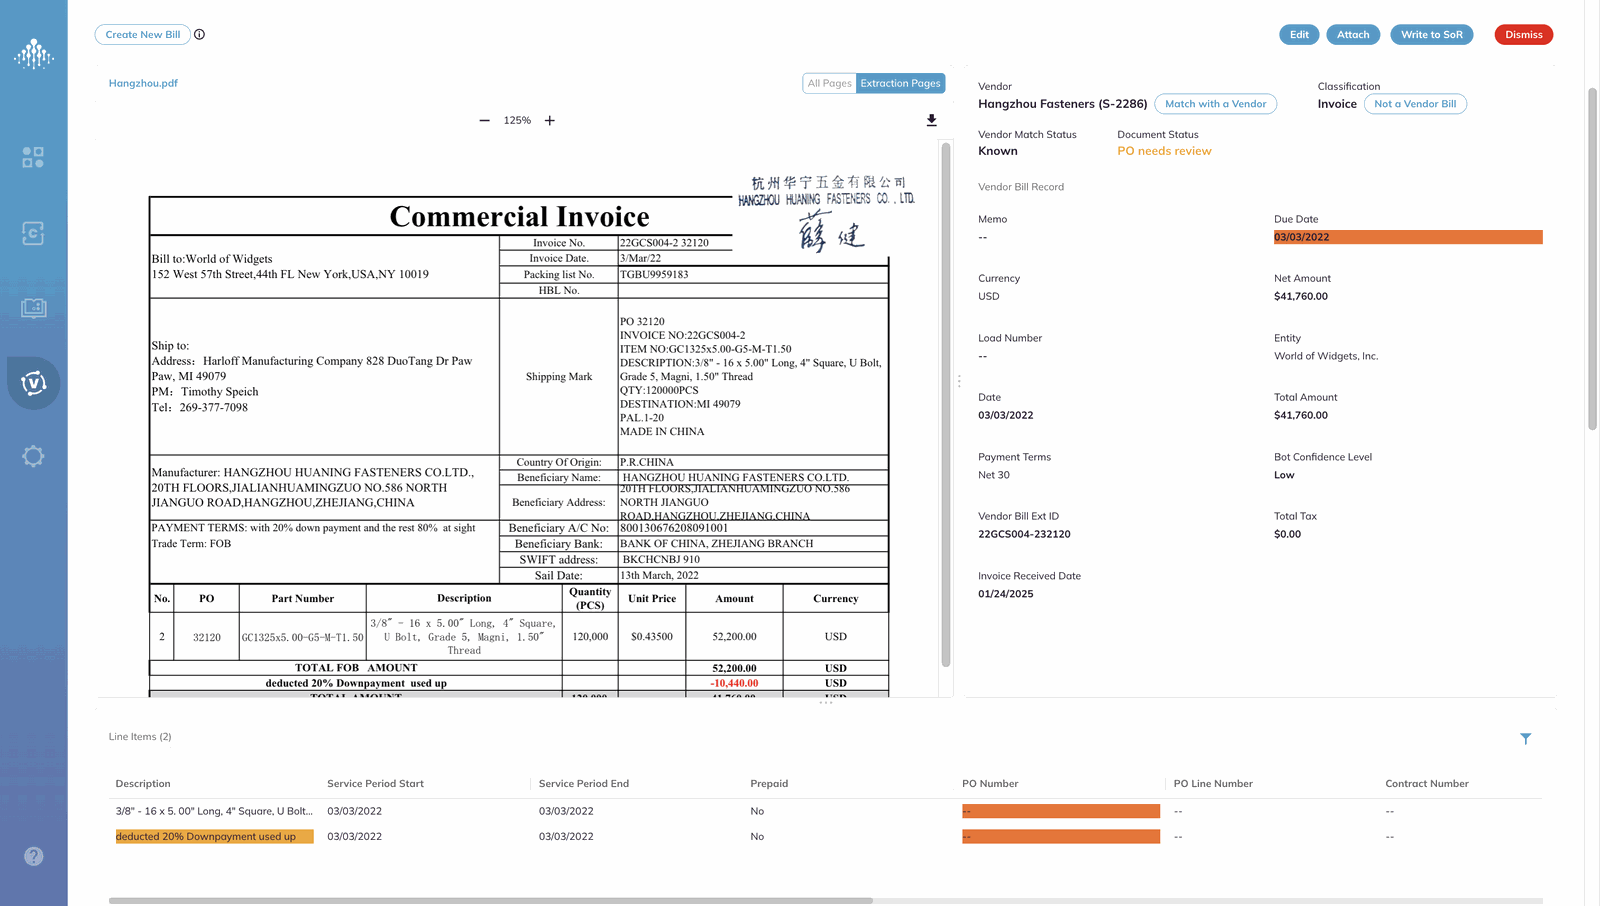Click the Total Tax $0.00 value
This screenshot has height=906, width=1600.
coord(1287,534)
